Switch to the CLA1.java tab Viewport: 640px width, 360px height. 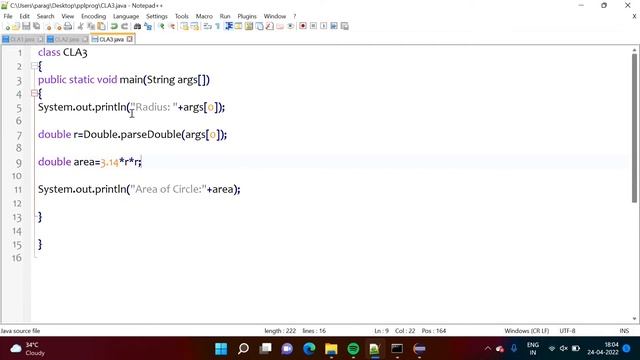click(22, 39)
